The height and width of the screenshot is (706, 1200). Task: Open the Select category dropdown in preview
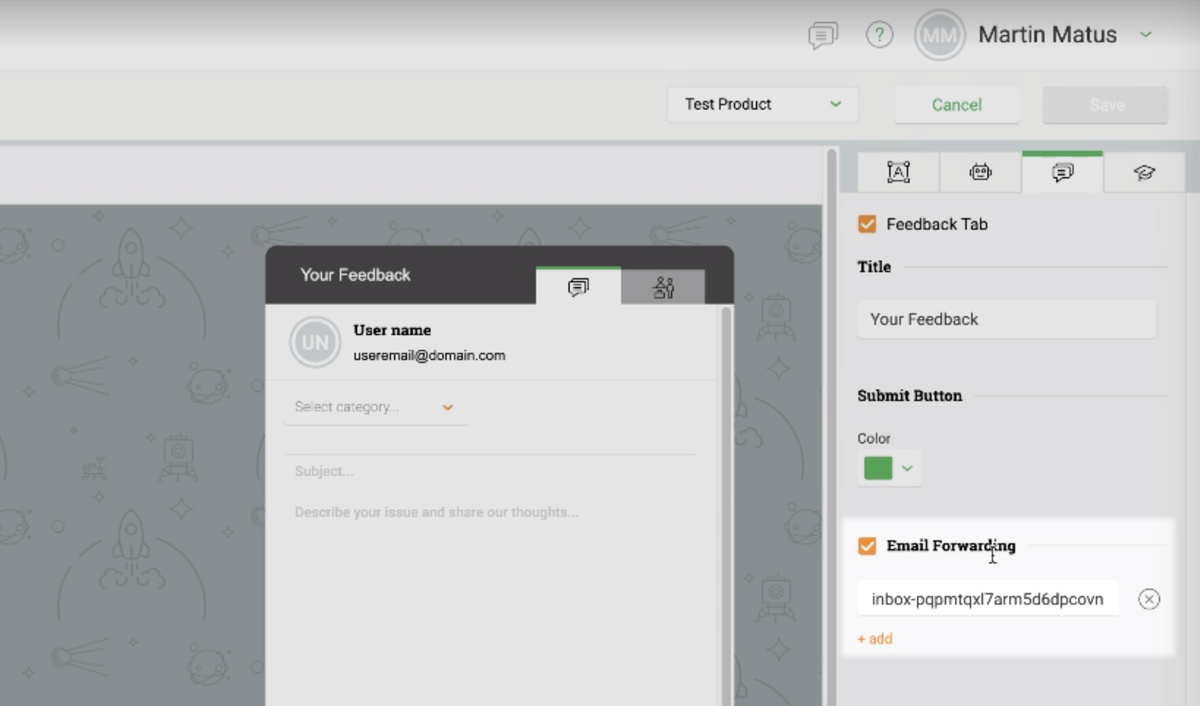point(376,407)
